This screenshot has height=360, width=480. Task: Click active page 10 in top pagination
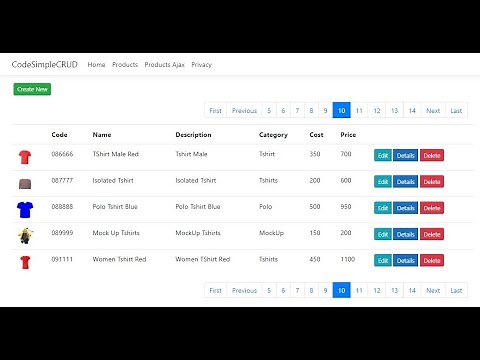pyautogui.click(x=342, y=110)
